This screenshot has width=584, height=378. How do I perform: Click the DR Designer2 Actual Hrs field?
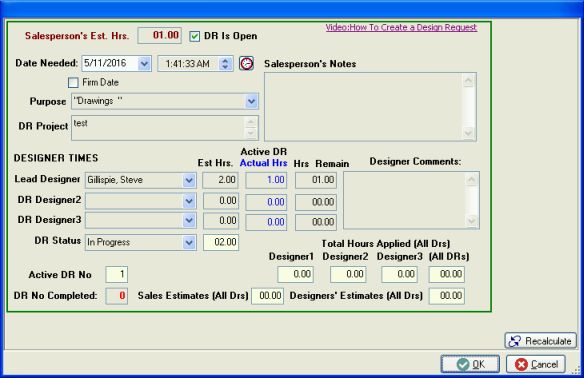click(266, 202)
